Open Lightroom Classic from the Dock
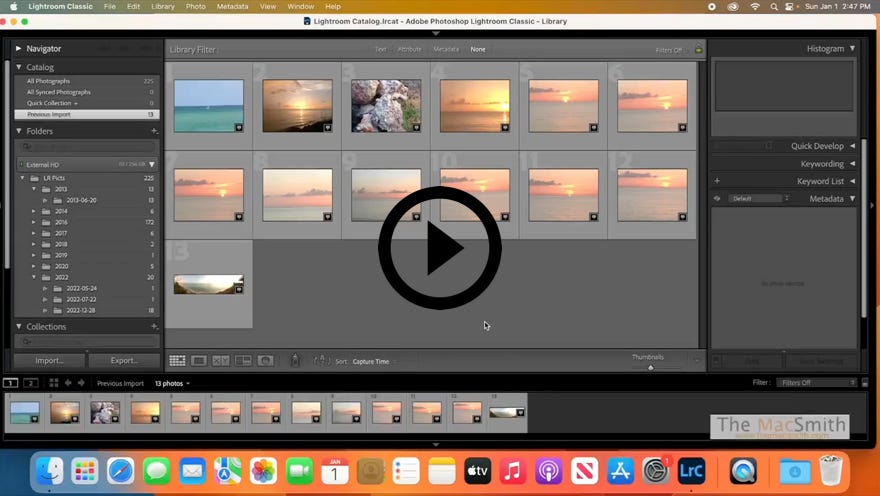 (x=691, y=471)
